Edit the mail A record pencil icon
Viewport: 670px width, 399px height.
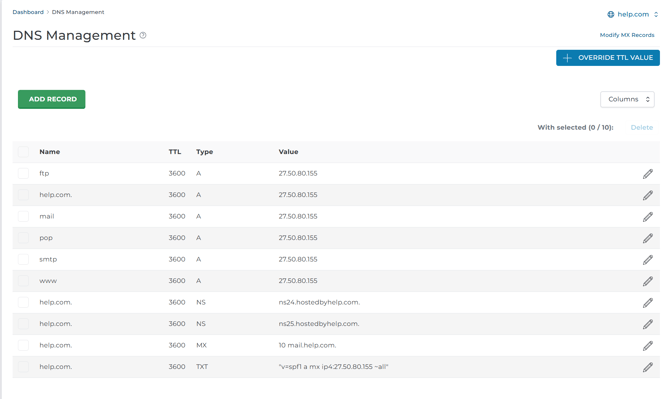(x=647, y=217)
